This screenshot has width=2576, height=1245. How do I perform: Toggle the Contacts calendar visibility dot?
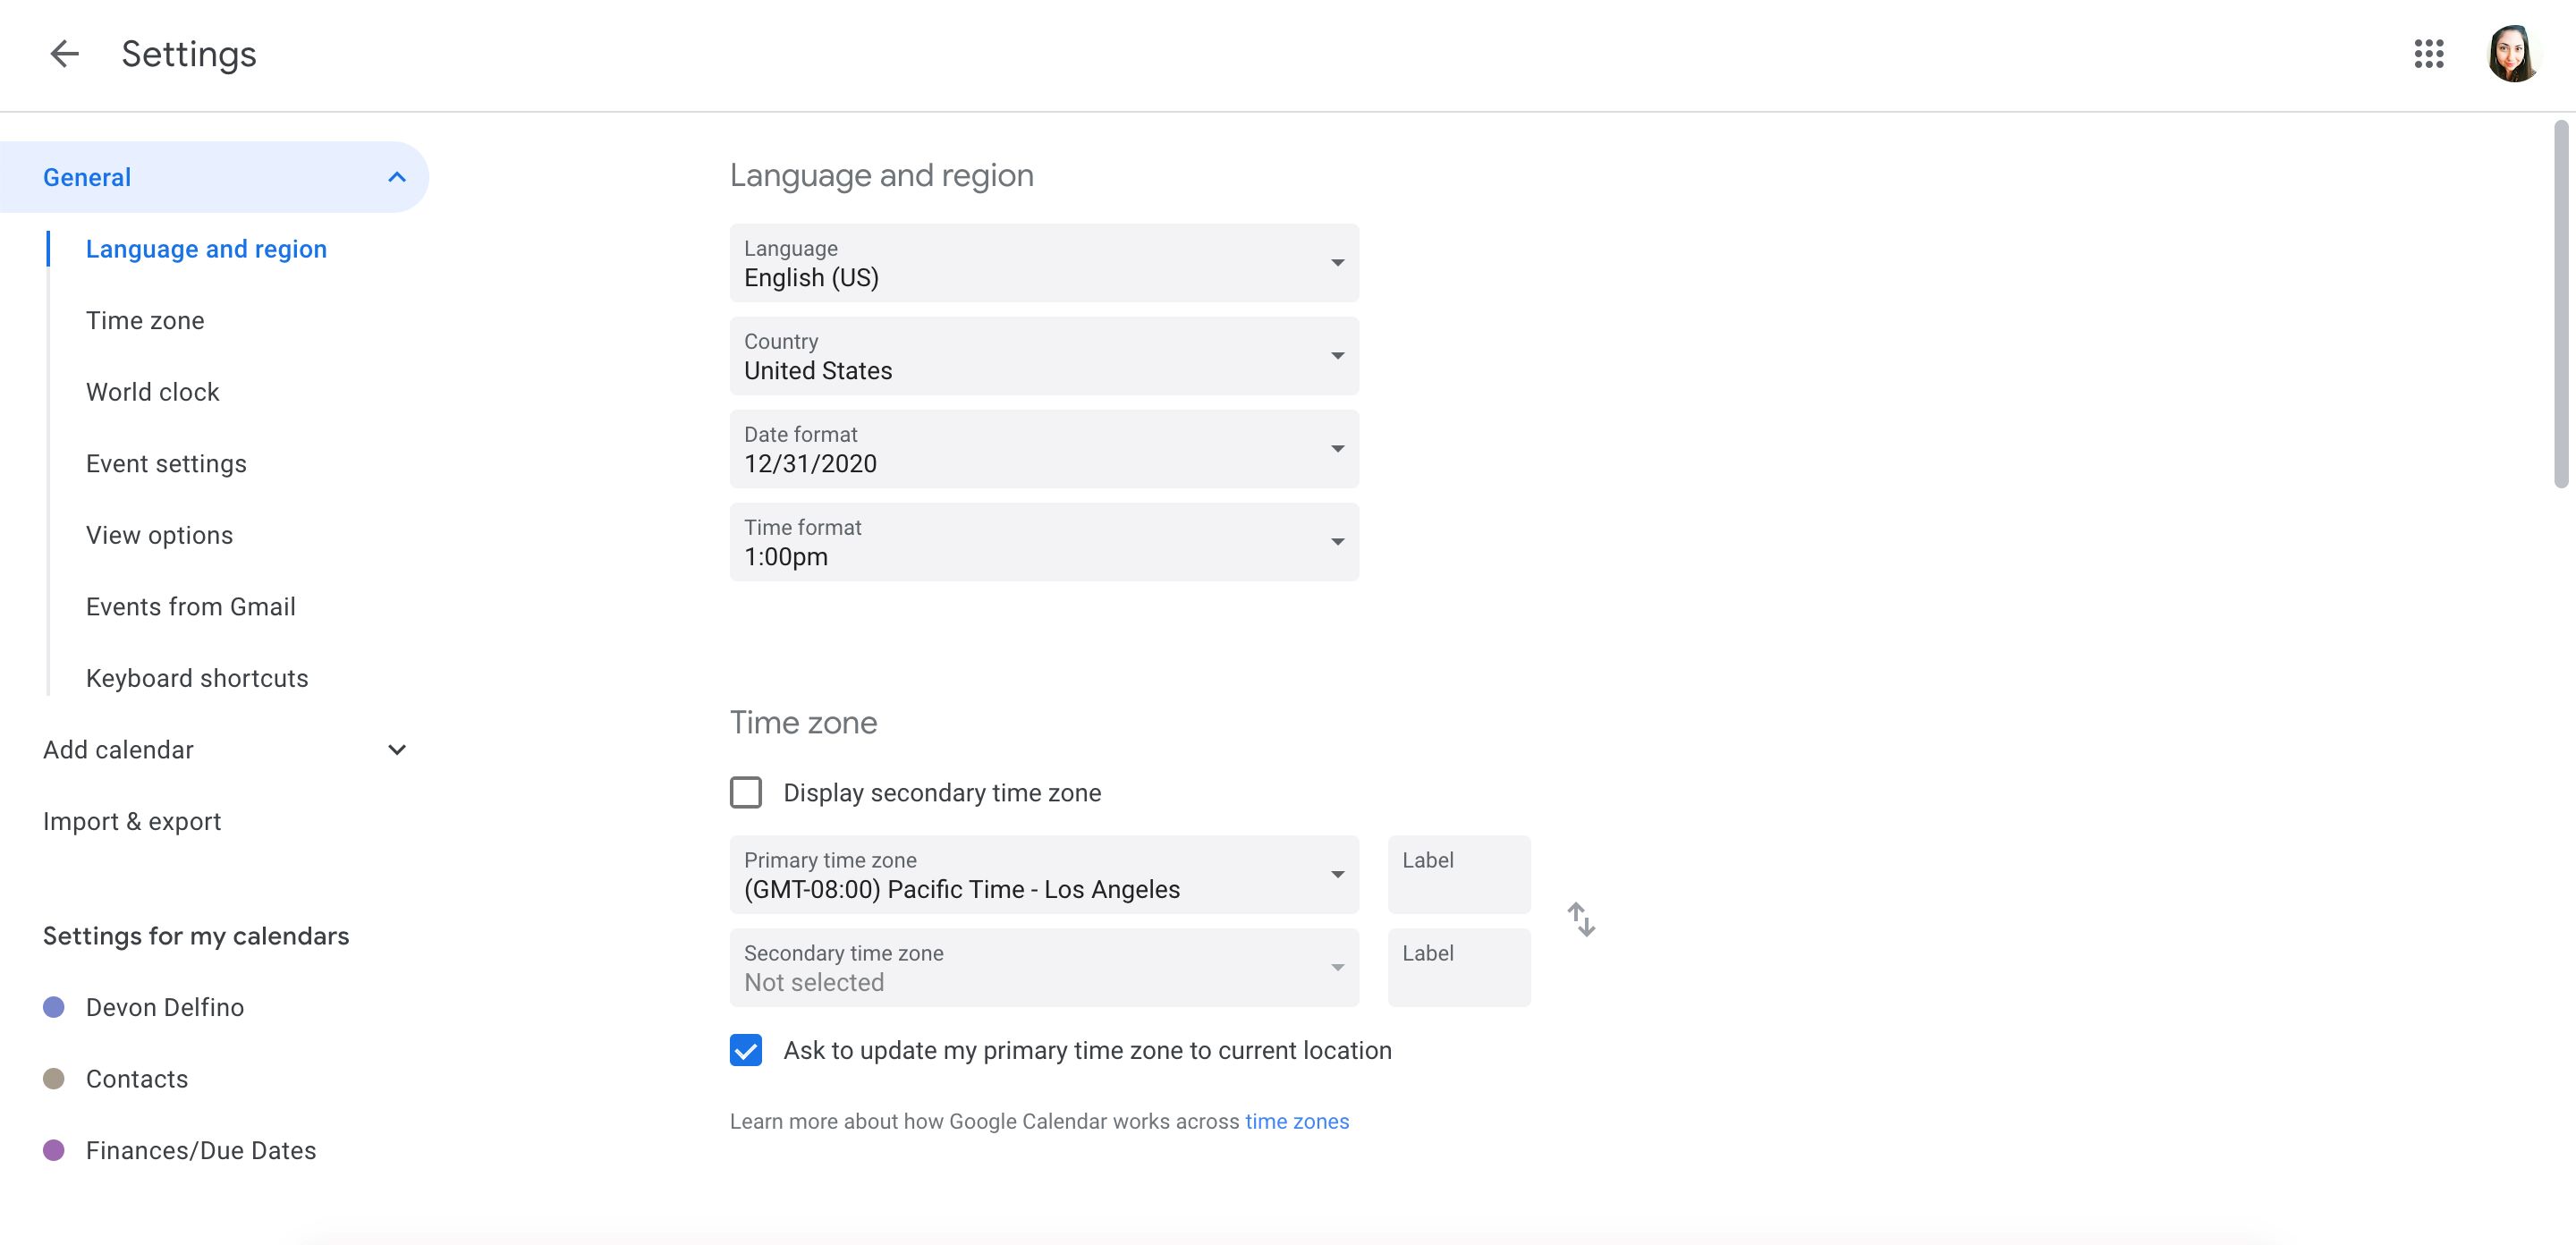[x=53, y=1080]
